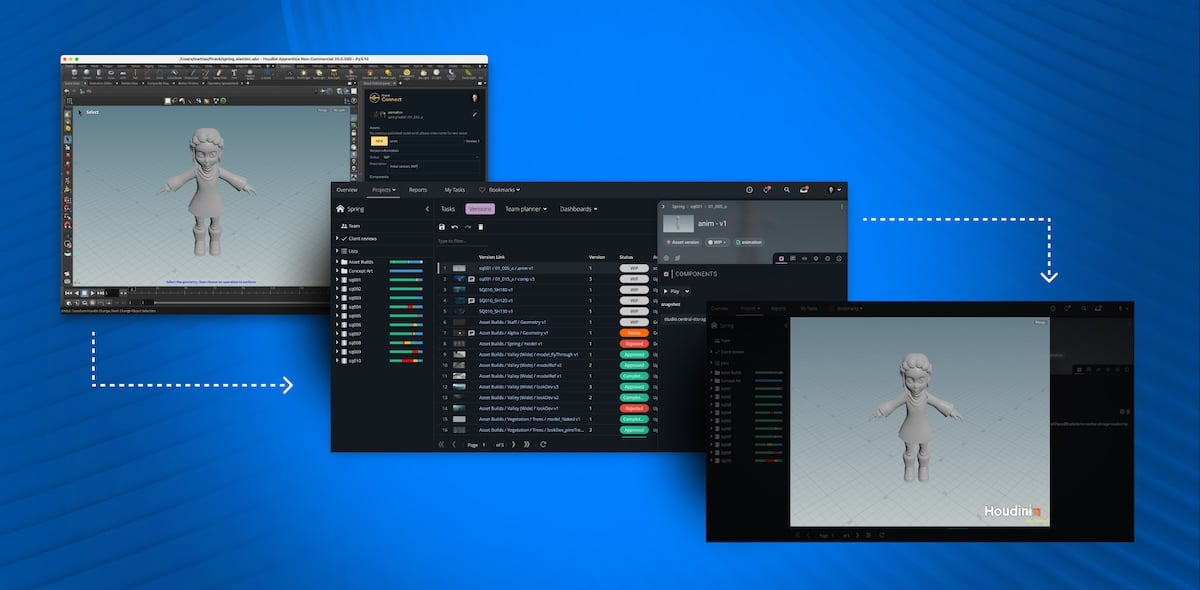Open the Play dropdown in the Components panel

click(687, 291)
